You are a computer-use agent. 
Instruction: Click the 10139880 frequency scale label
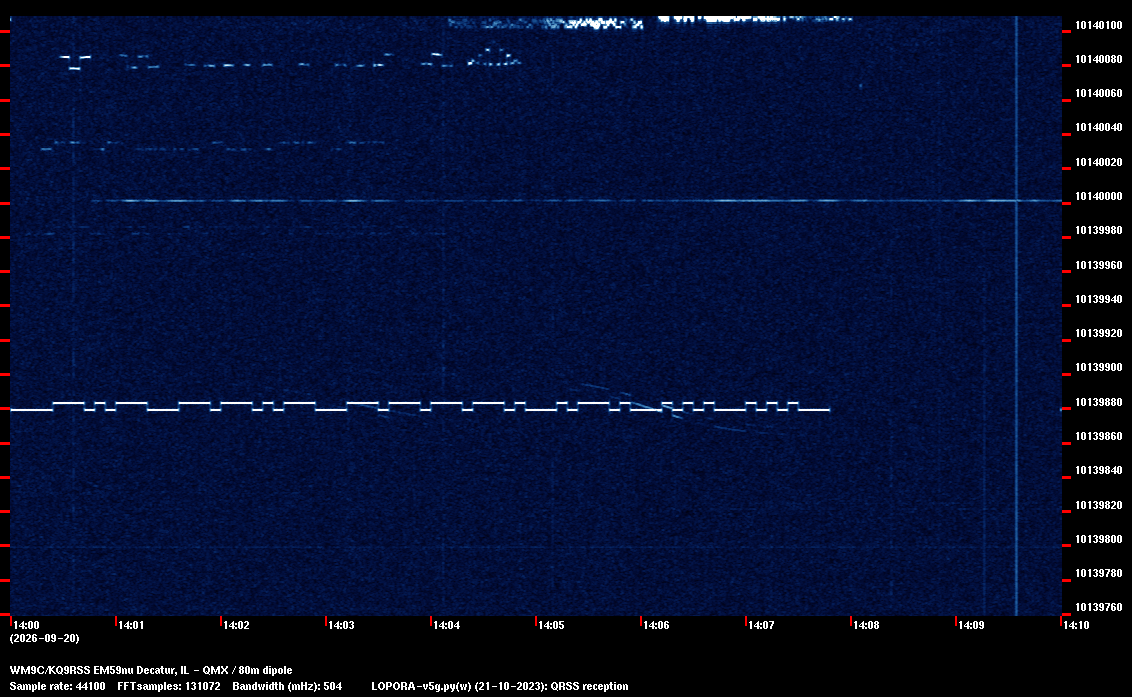[x=1099, y=402]
